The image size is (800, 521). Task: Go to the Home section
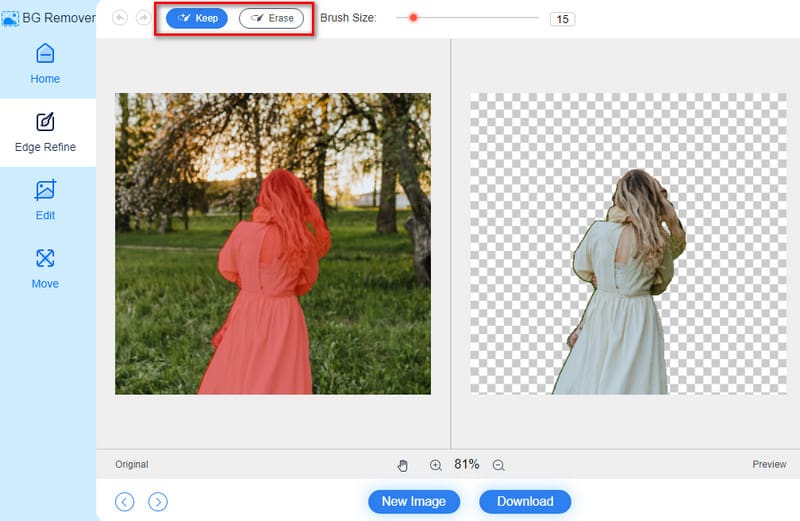[x=45, y=63]
